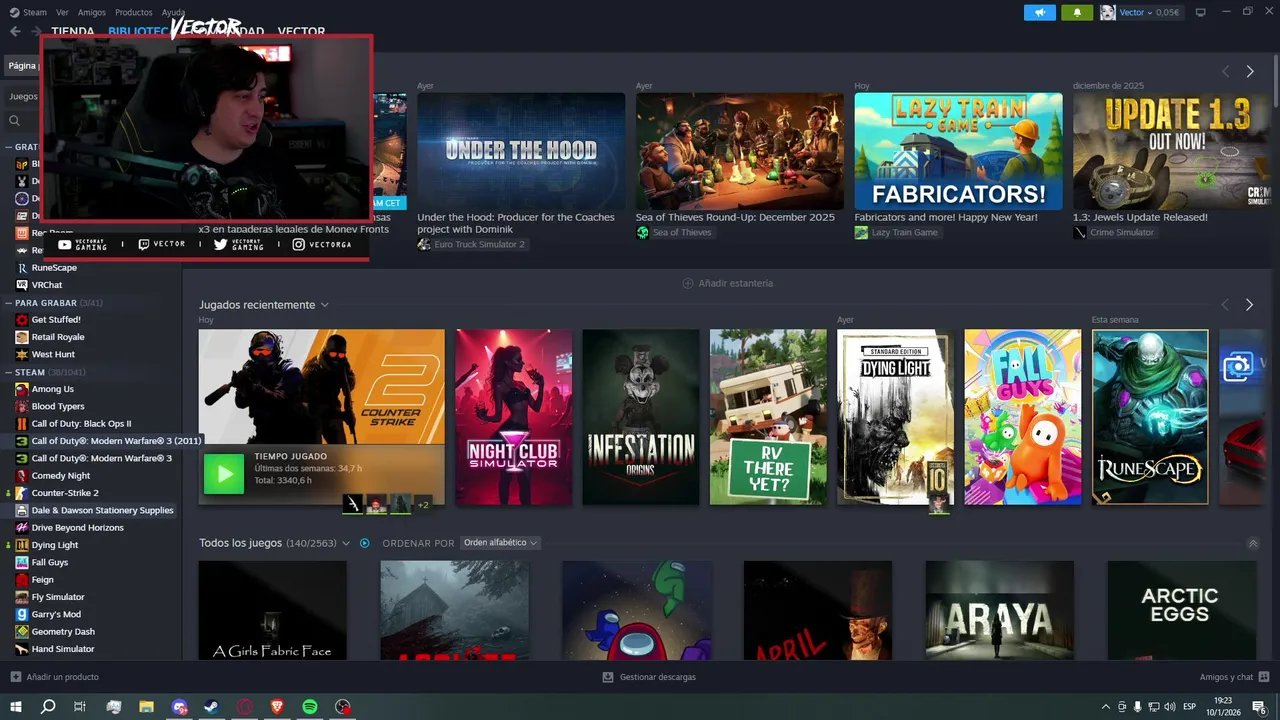Collapse the Todos los juegos section chevron
This screenshot has height=720, width=1280.
click(1253, 544)
